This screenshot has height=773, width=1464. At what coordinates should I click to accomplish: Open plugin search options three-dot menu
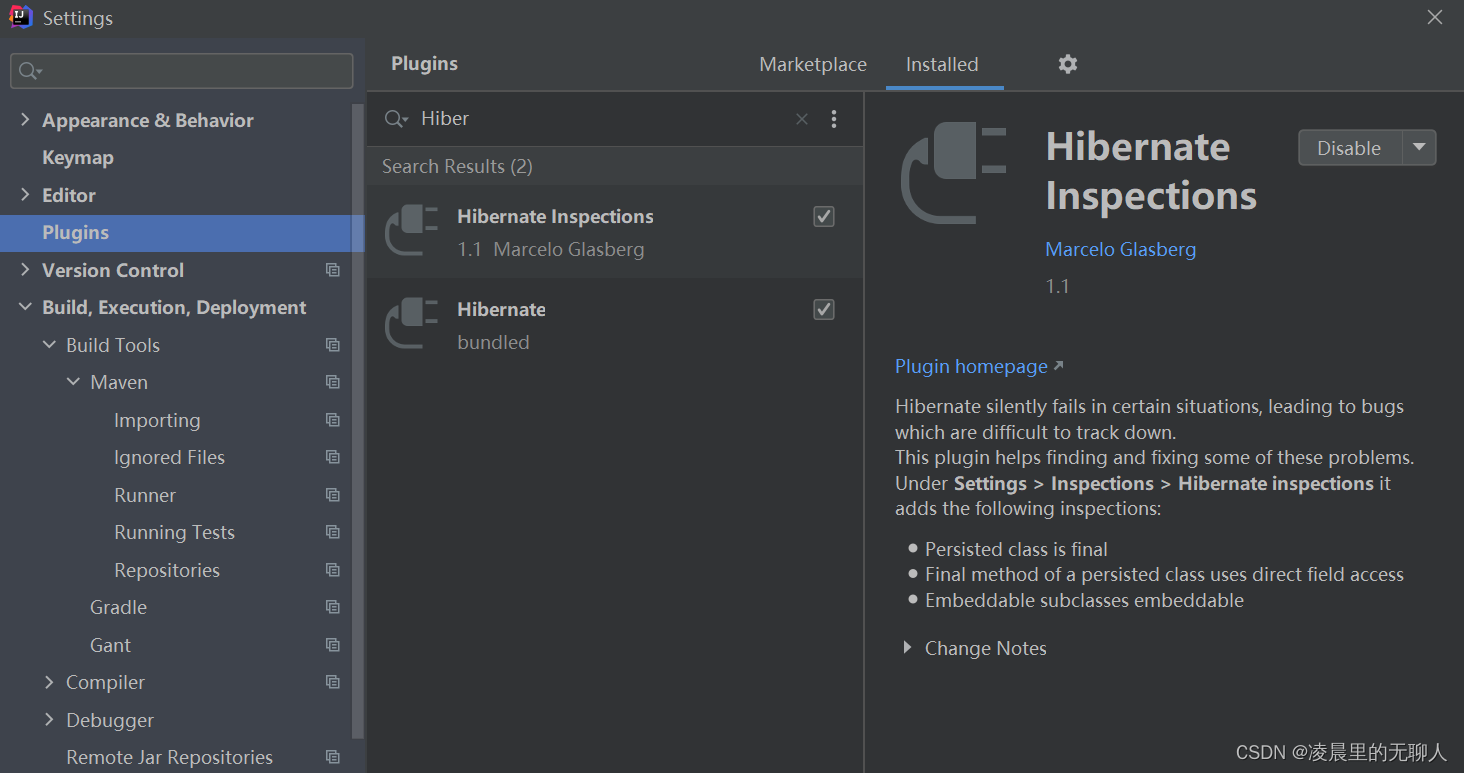pyautogui.click(x=834, y=119)
